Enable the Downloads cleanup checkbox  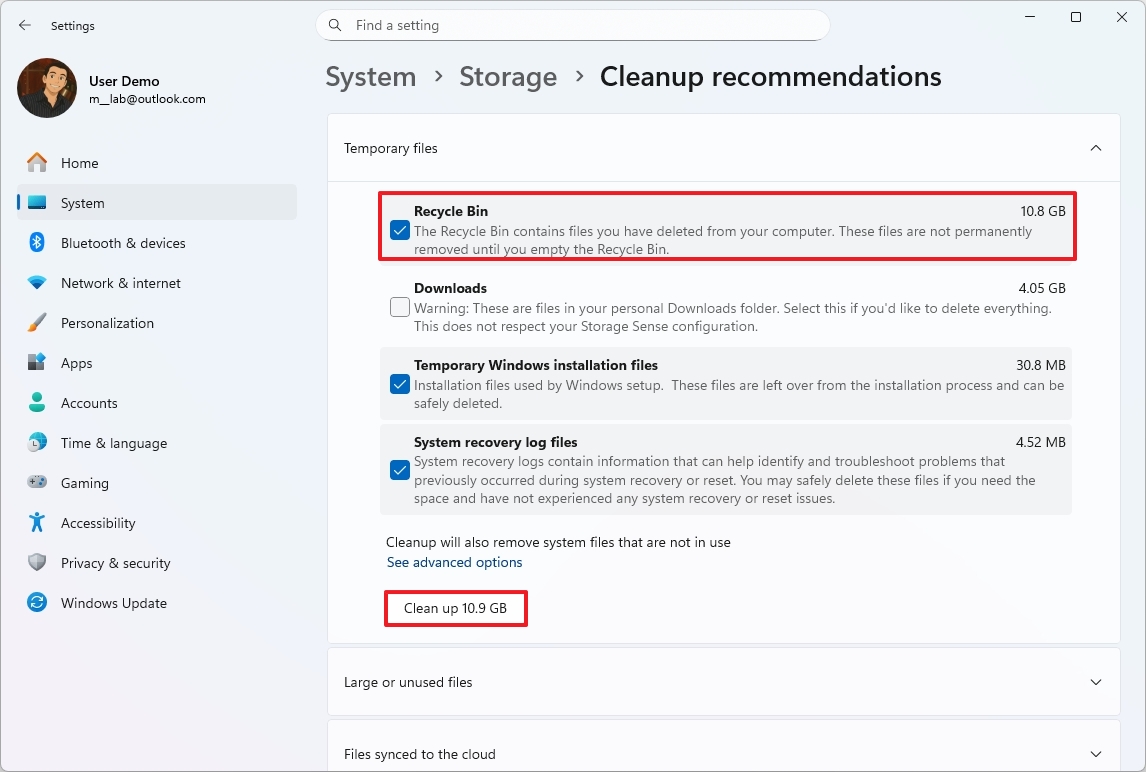point(399,307)
